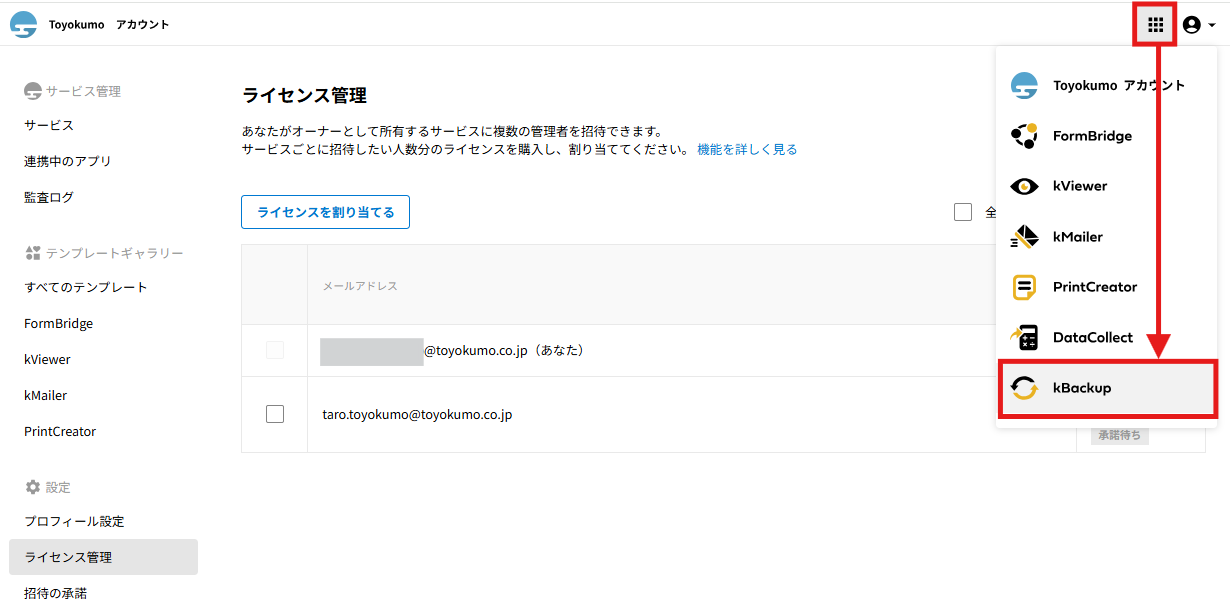
Task: Open すべてのテンプレート in sidebar
Action: (x=86, y=287)
